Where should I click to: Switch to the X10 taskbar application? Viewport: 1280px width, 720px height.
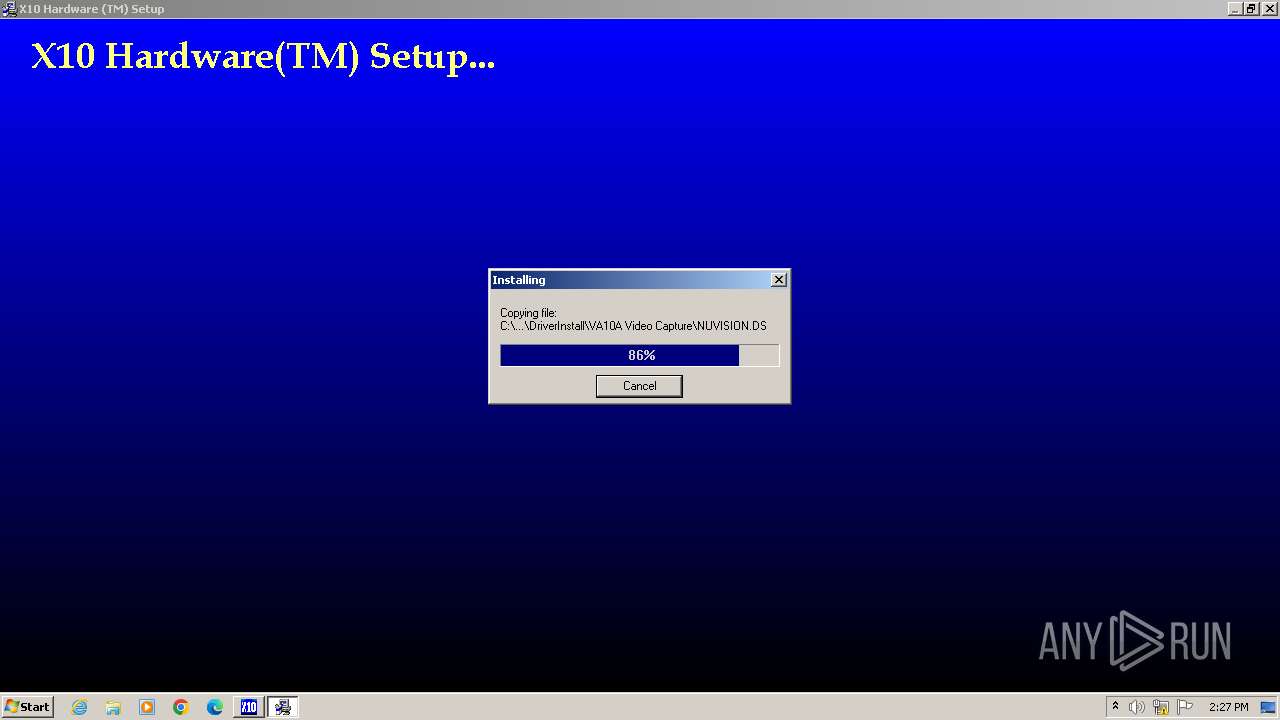click(x=249, y=707)
